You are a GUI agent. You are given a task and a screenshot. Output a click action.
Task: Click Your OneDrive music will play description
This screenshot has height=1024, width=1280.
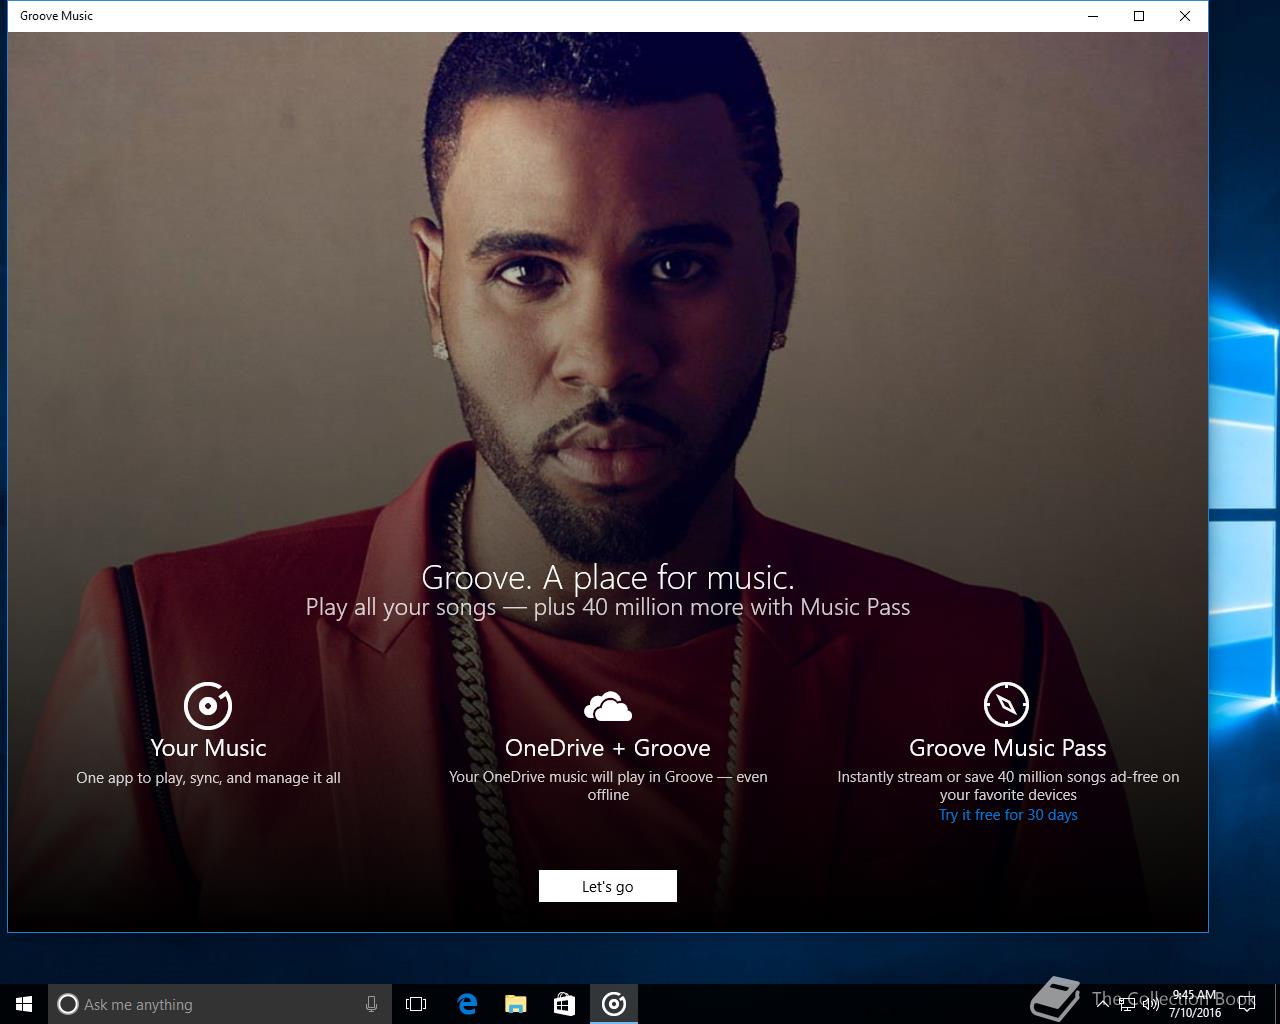tap(608, 786)
